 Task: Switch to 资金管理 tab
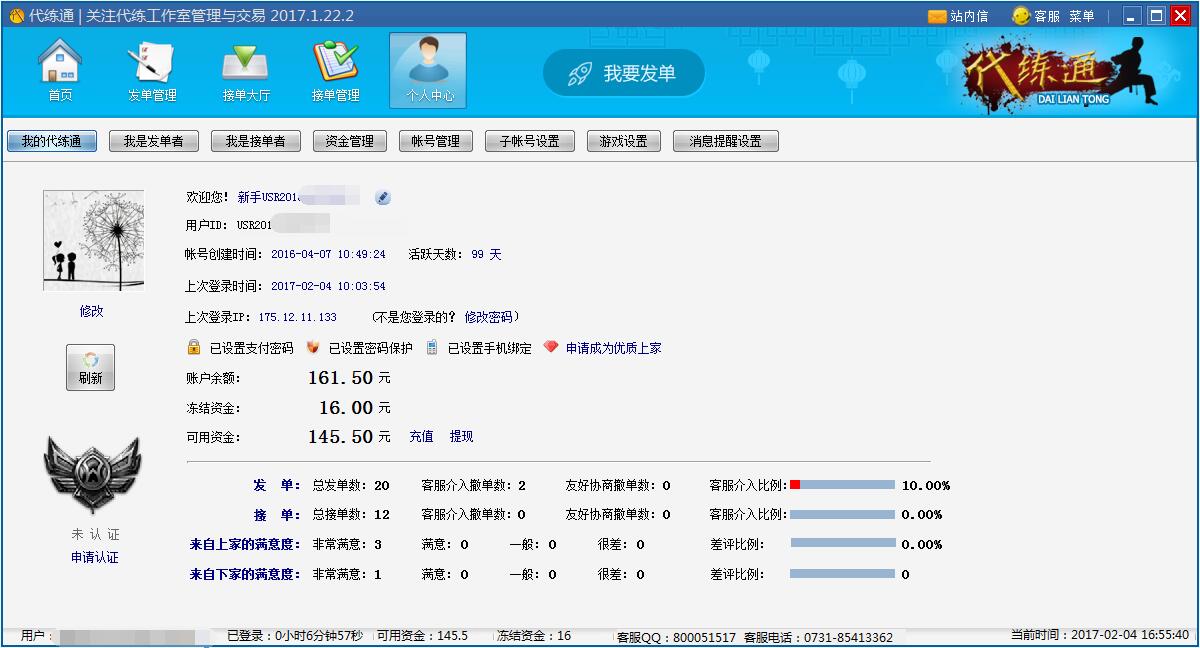[x=349, y=142]
